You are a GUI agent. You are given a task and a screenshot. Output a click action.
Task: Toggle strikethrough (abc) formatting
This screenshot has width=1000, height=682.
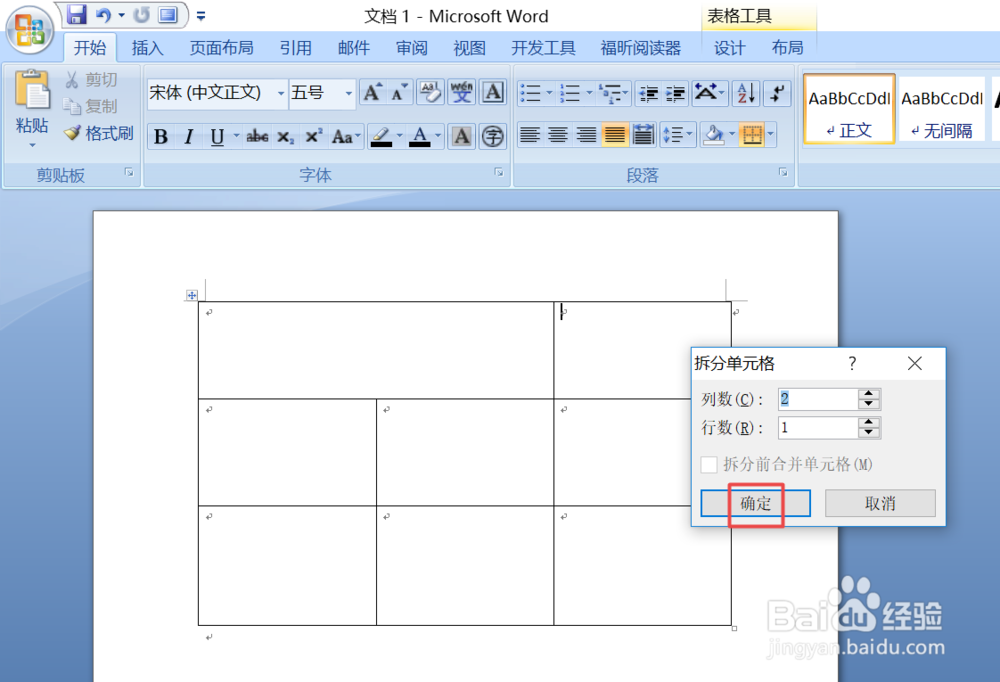257,136
